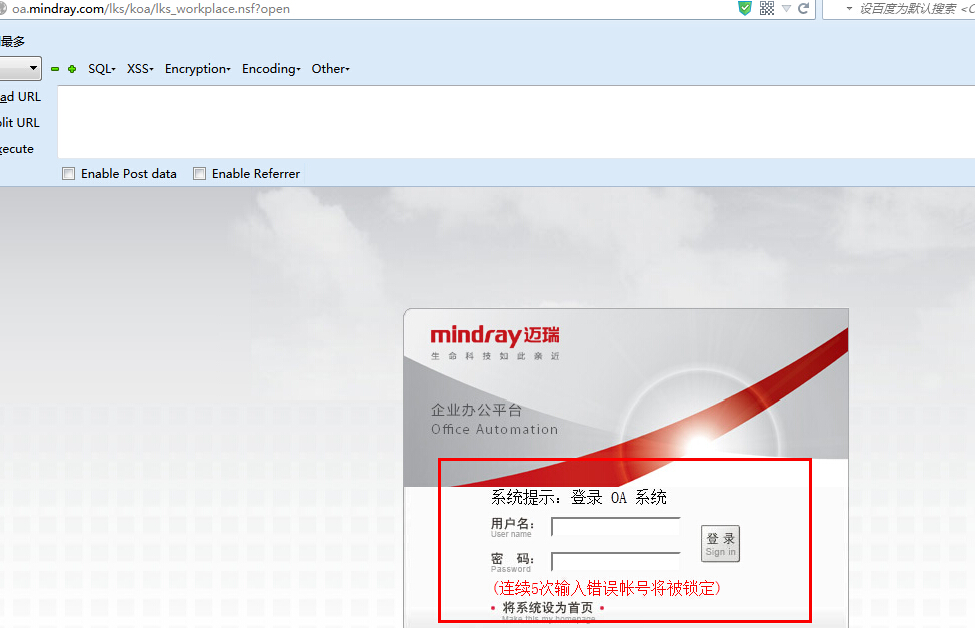Click the green shield security icon
This screenshot has width=975, height=628.
744,8
